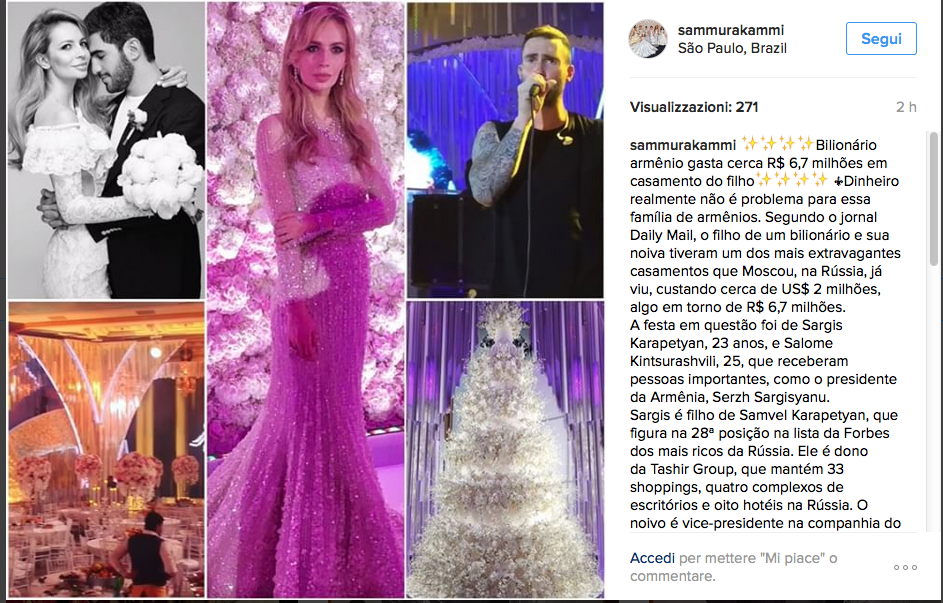
Task: Click the Segui follow button
Action: 881,38
